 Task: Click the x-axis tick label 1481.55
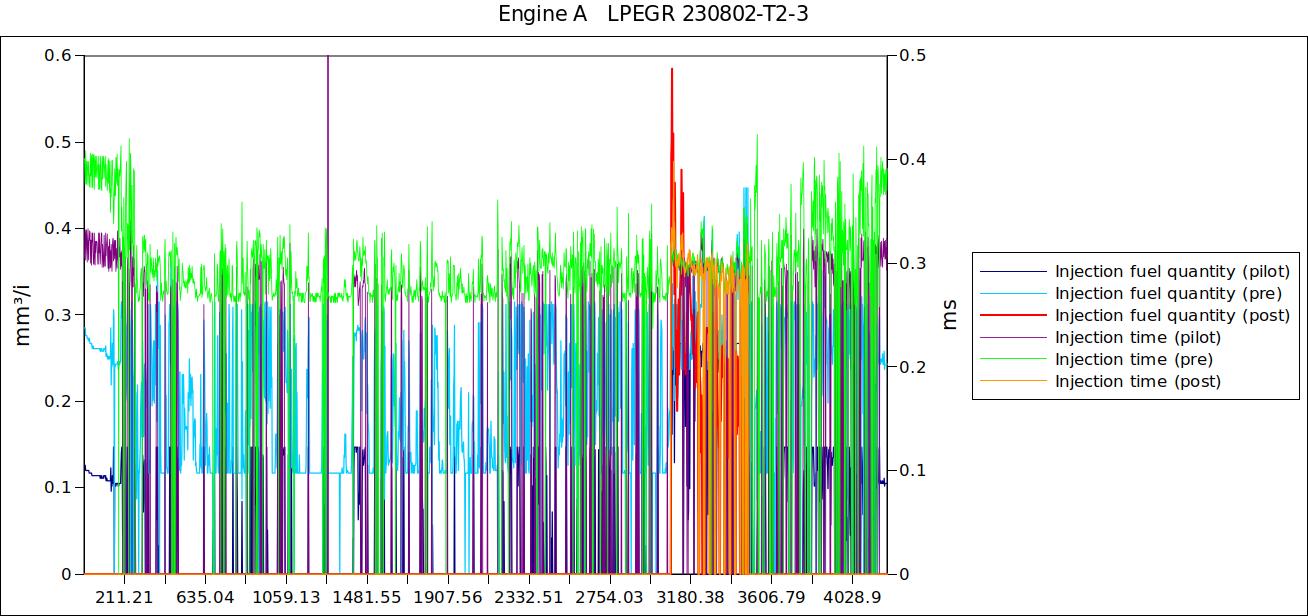point(368,597)
